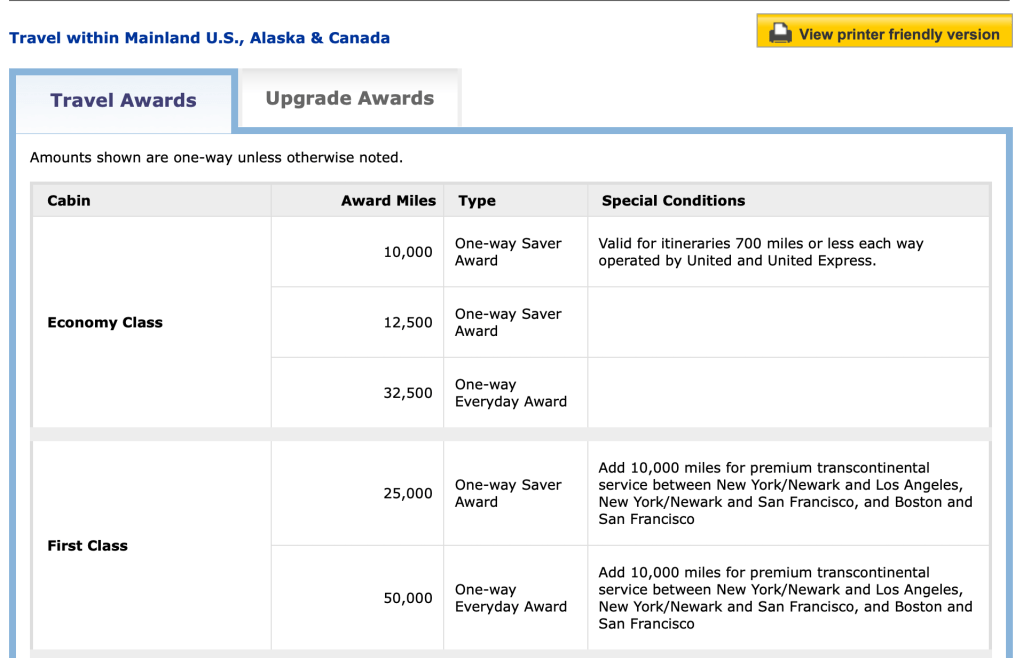The image size is (1023, 658).
Task: Click One-way Everyday Award in the 32,500 row
Action: [510, 393]
